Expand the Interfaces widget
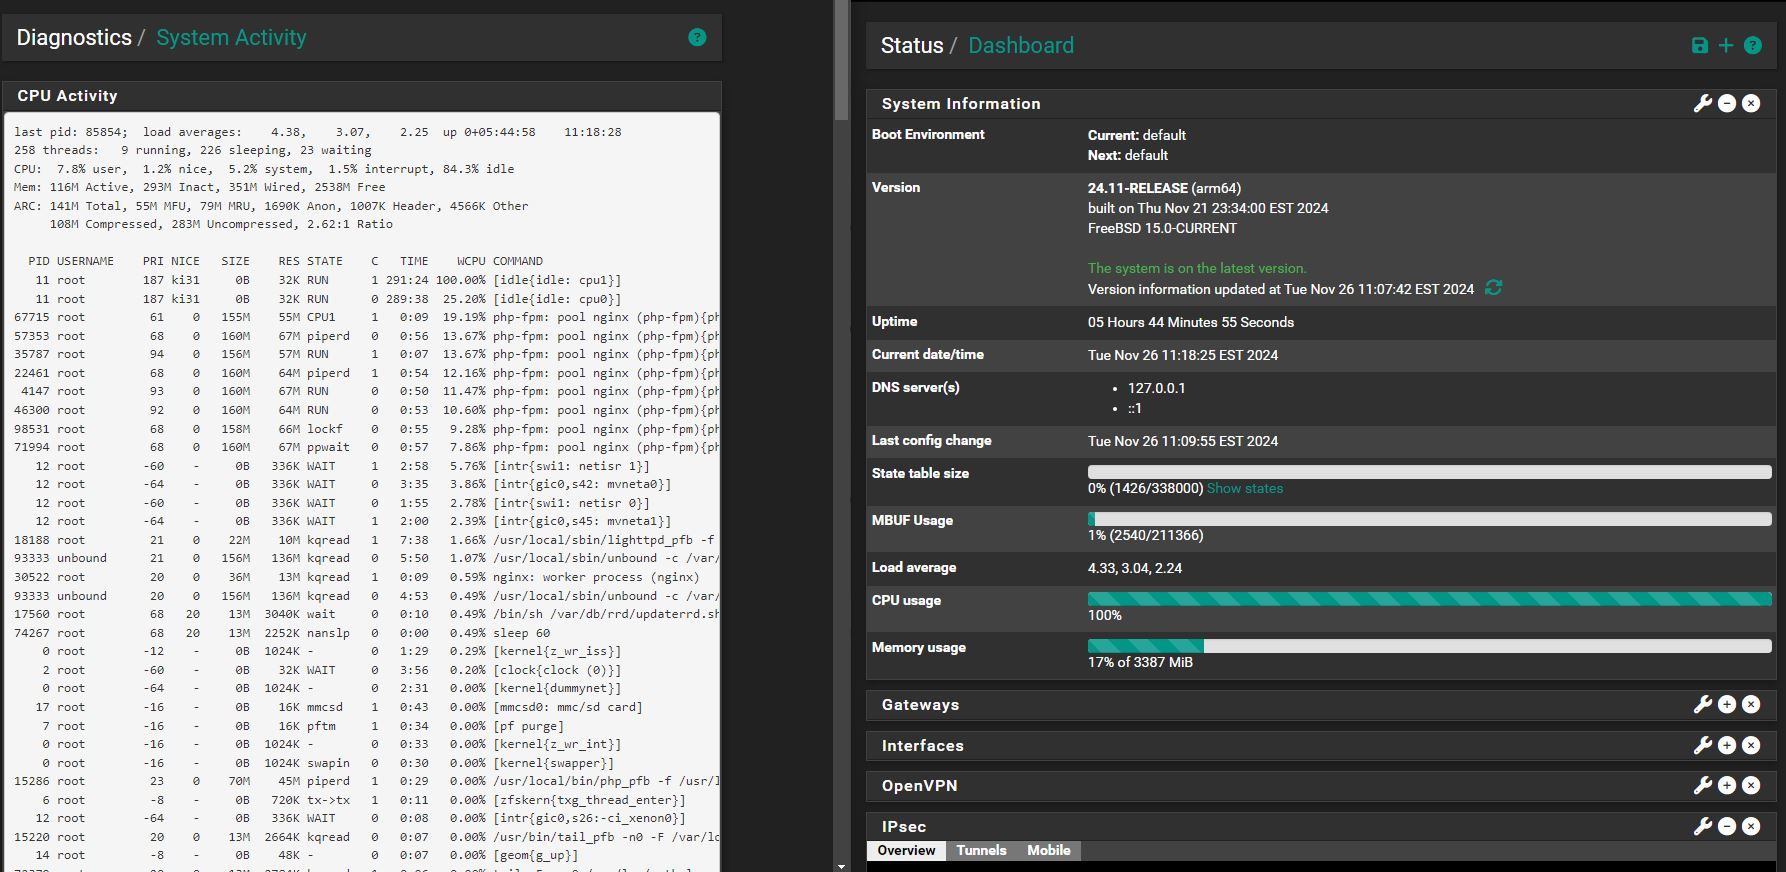 [x=1727, y=745]
